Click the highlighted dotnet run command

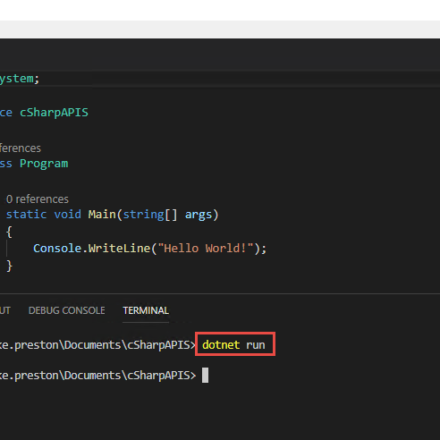(234, 345)
